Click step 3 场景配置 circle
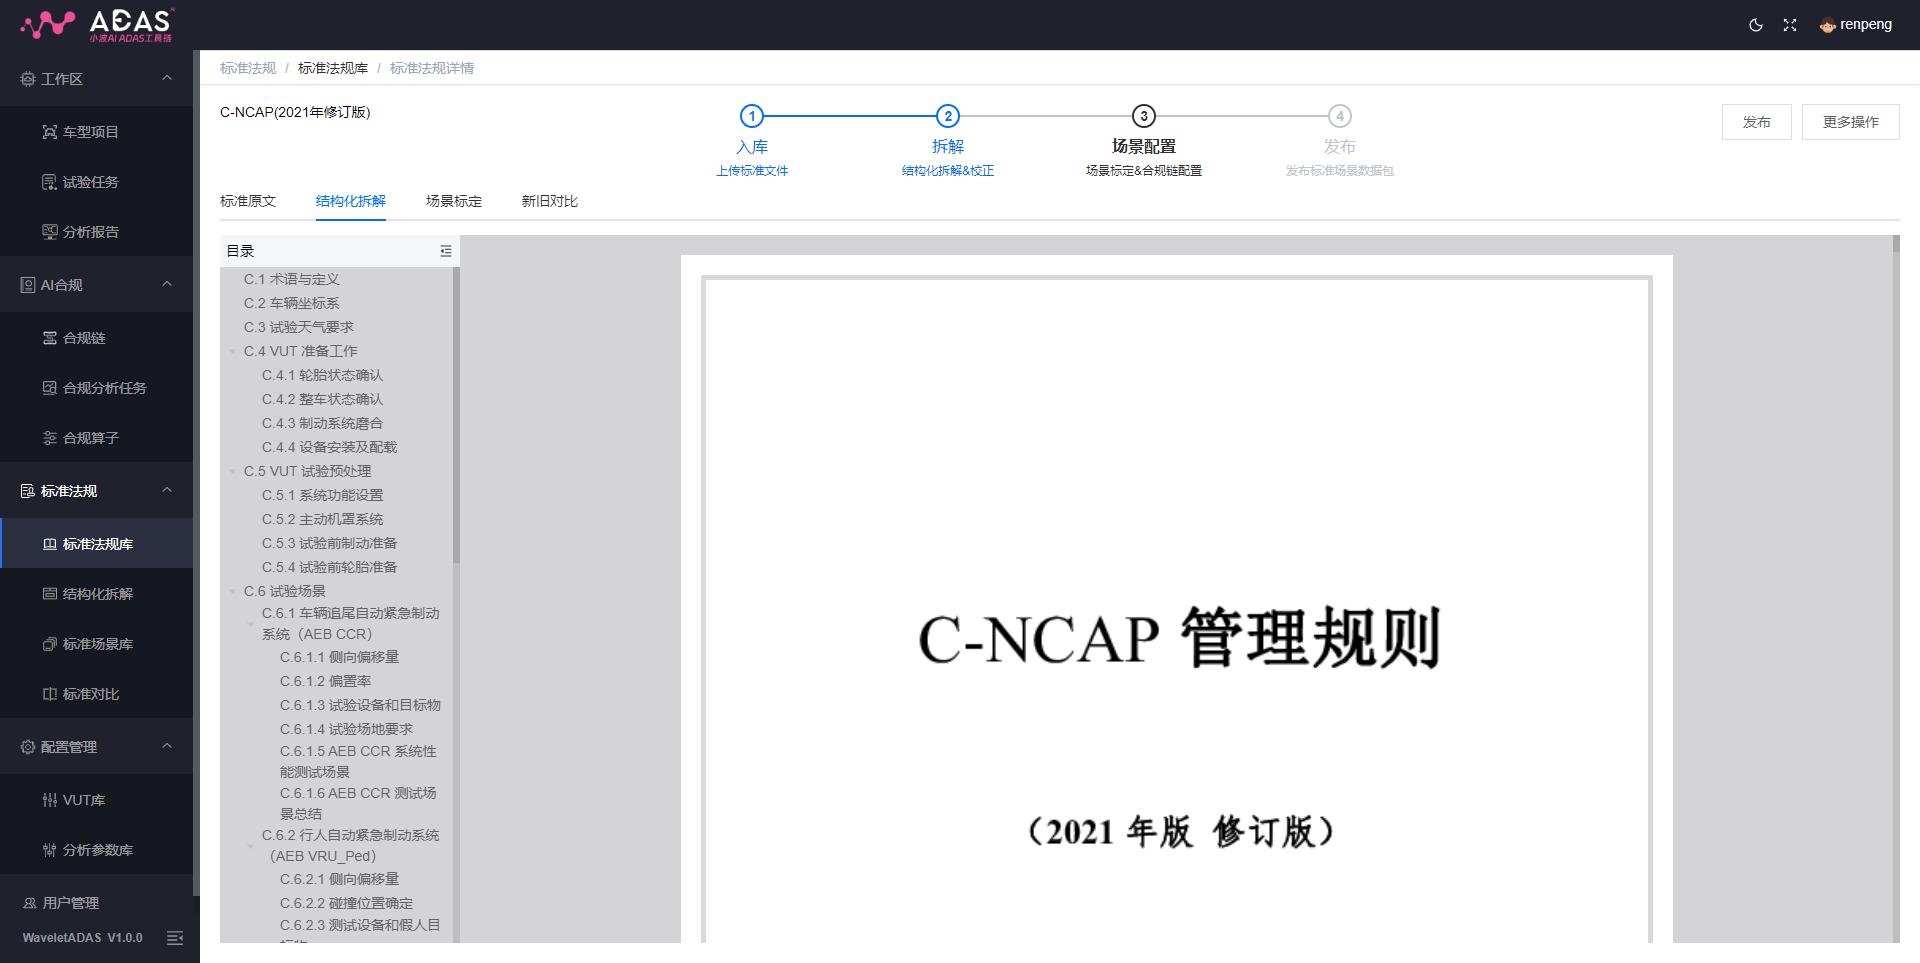The width and height of the screenshot is (1920, 963). coord(1144,116)
